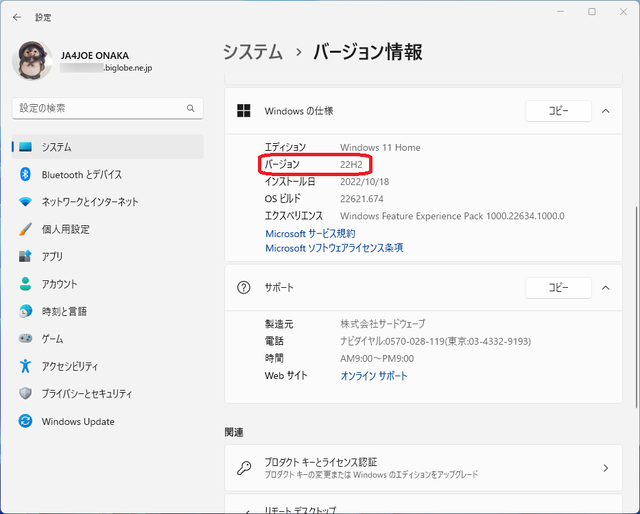
Task: Open Microsoft サービス規約 link
Action: [310, 234]
